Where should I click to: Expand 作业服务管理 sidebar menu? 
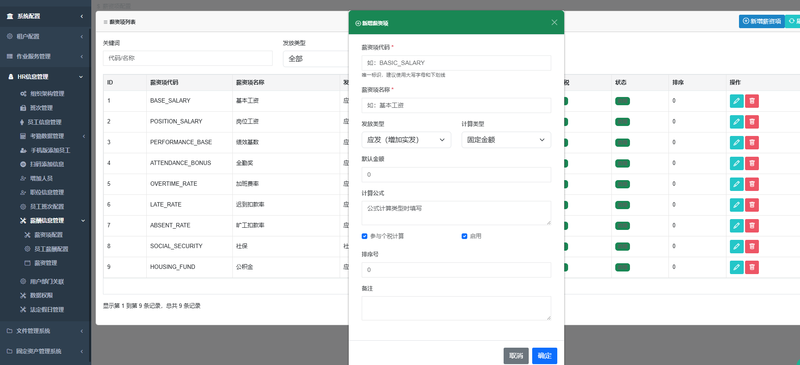[x=45, y=57]
